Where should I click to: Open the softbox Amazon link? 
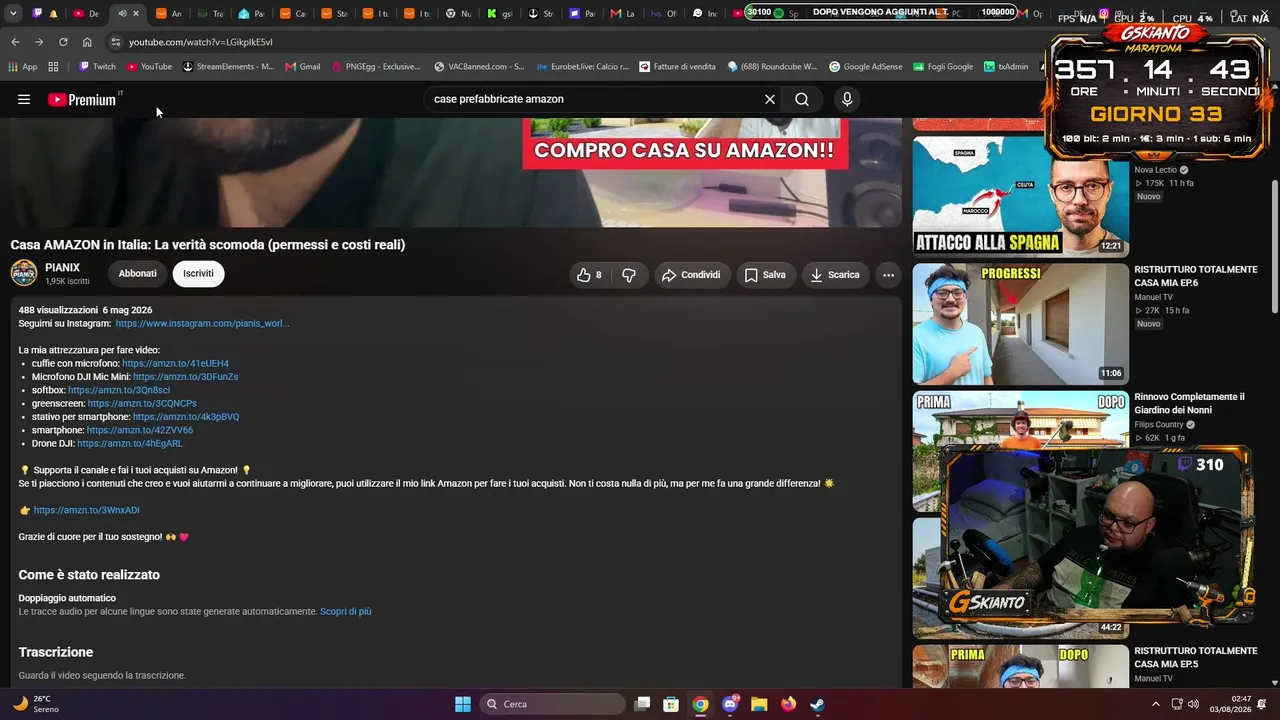[119, 390]
